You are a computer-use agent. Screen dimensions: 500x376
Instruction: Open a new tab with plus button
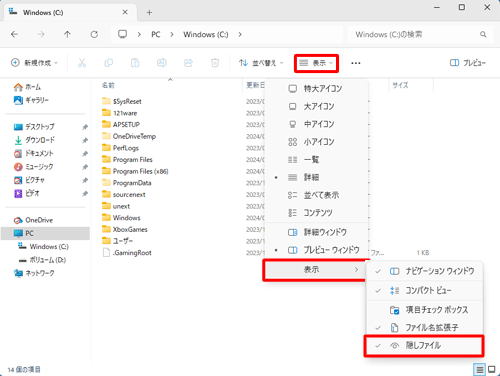click(x=149, y=13)
